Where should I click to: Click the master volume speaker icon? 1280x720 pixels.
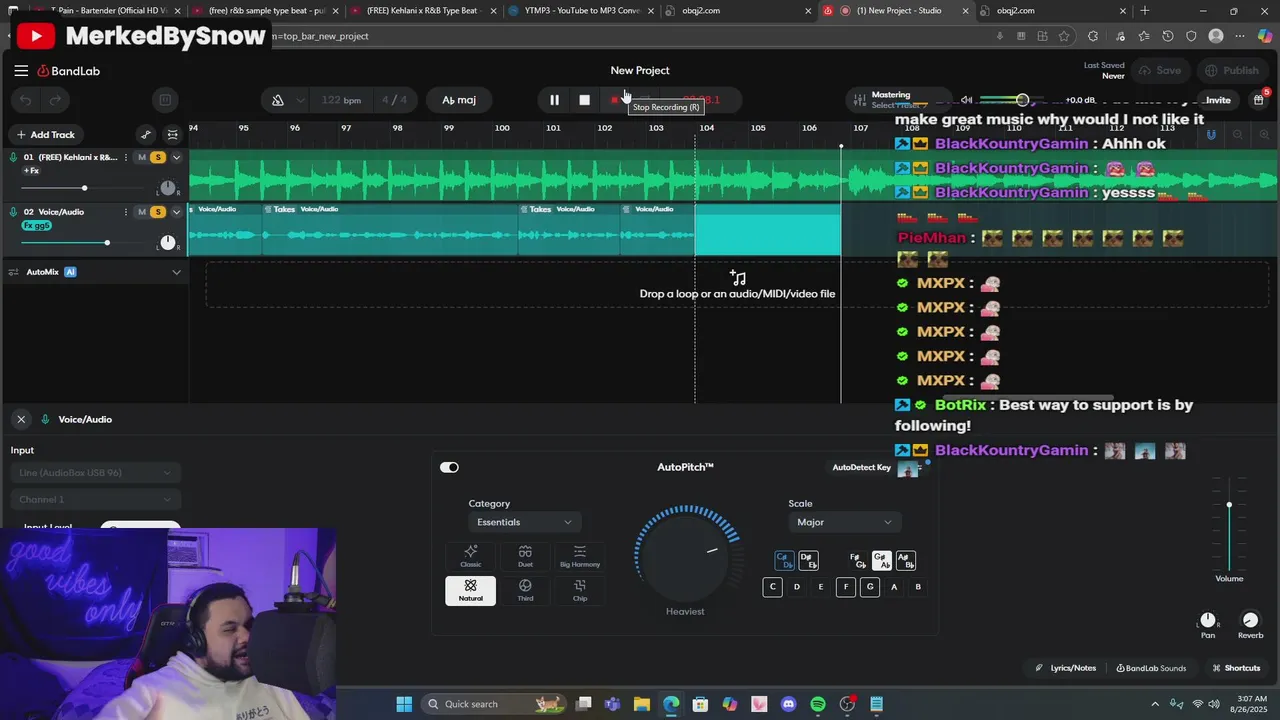click(966, 100)
